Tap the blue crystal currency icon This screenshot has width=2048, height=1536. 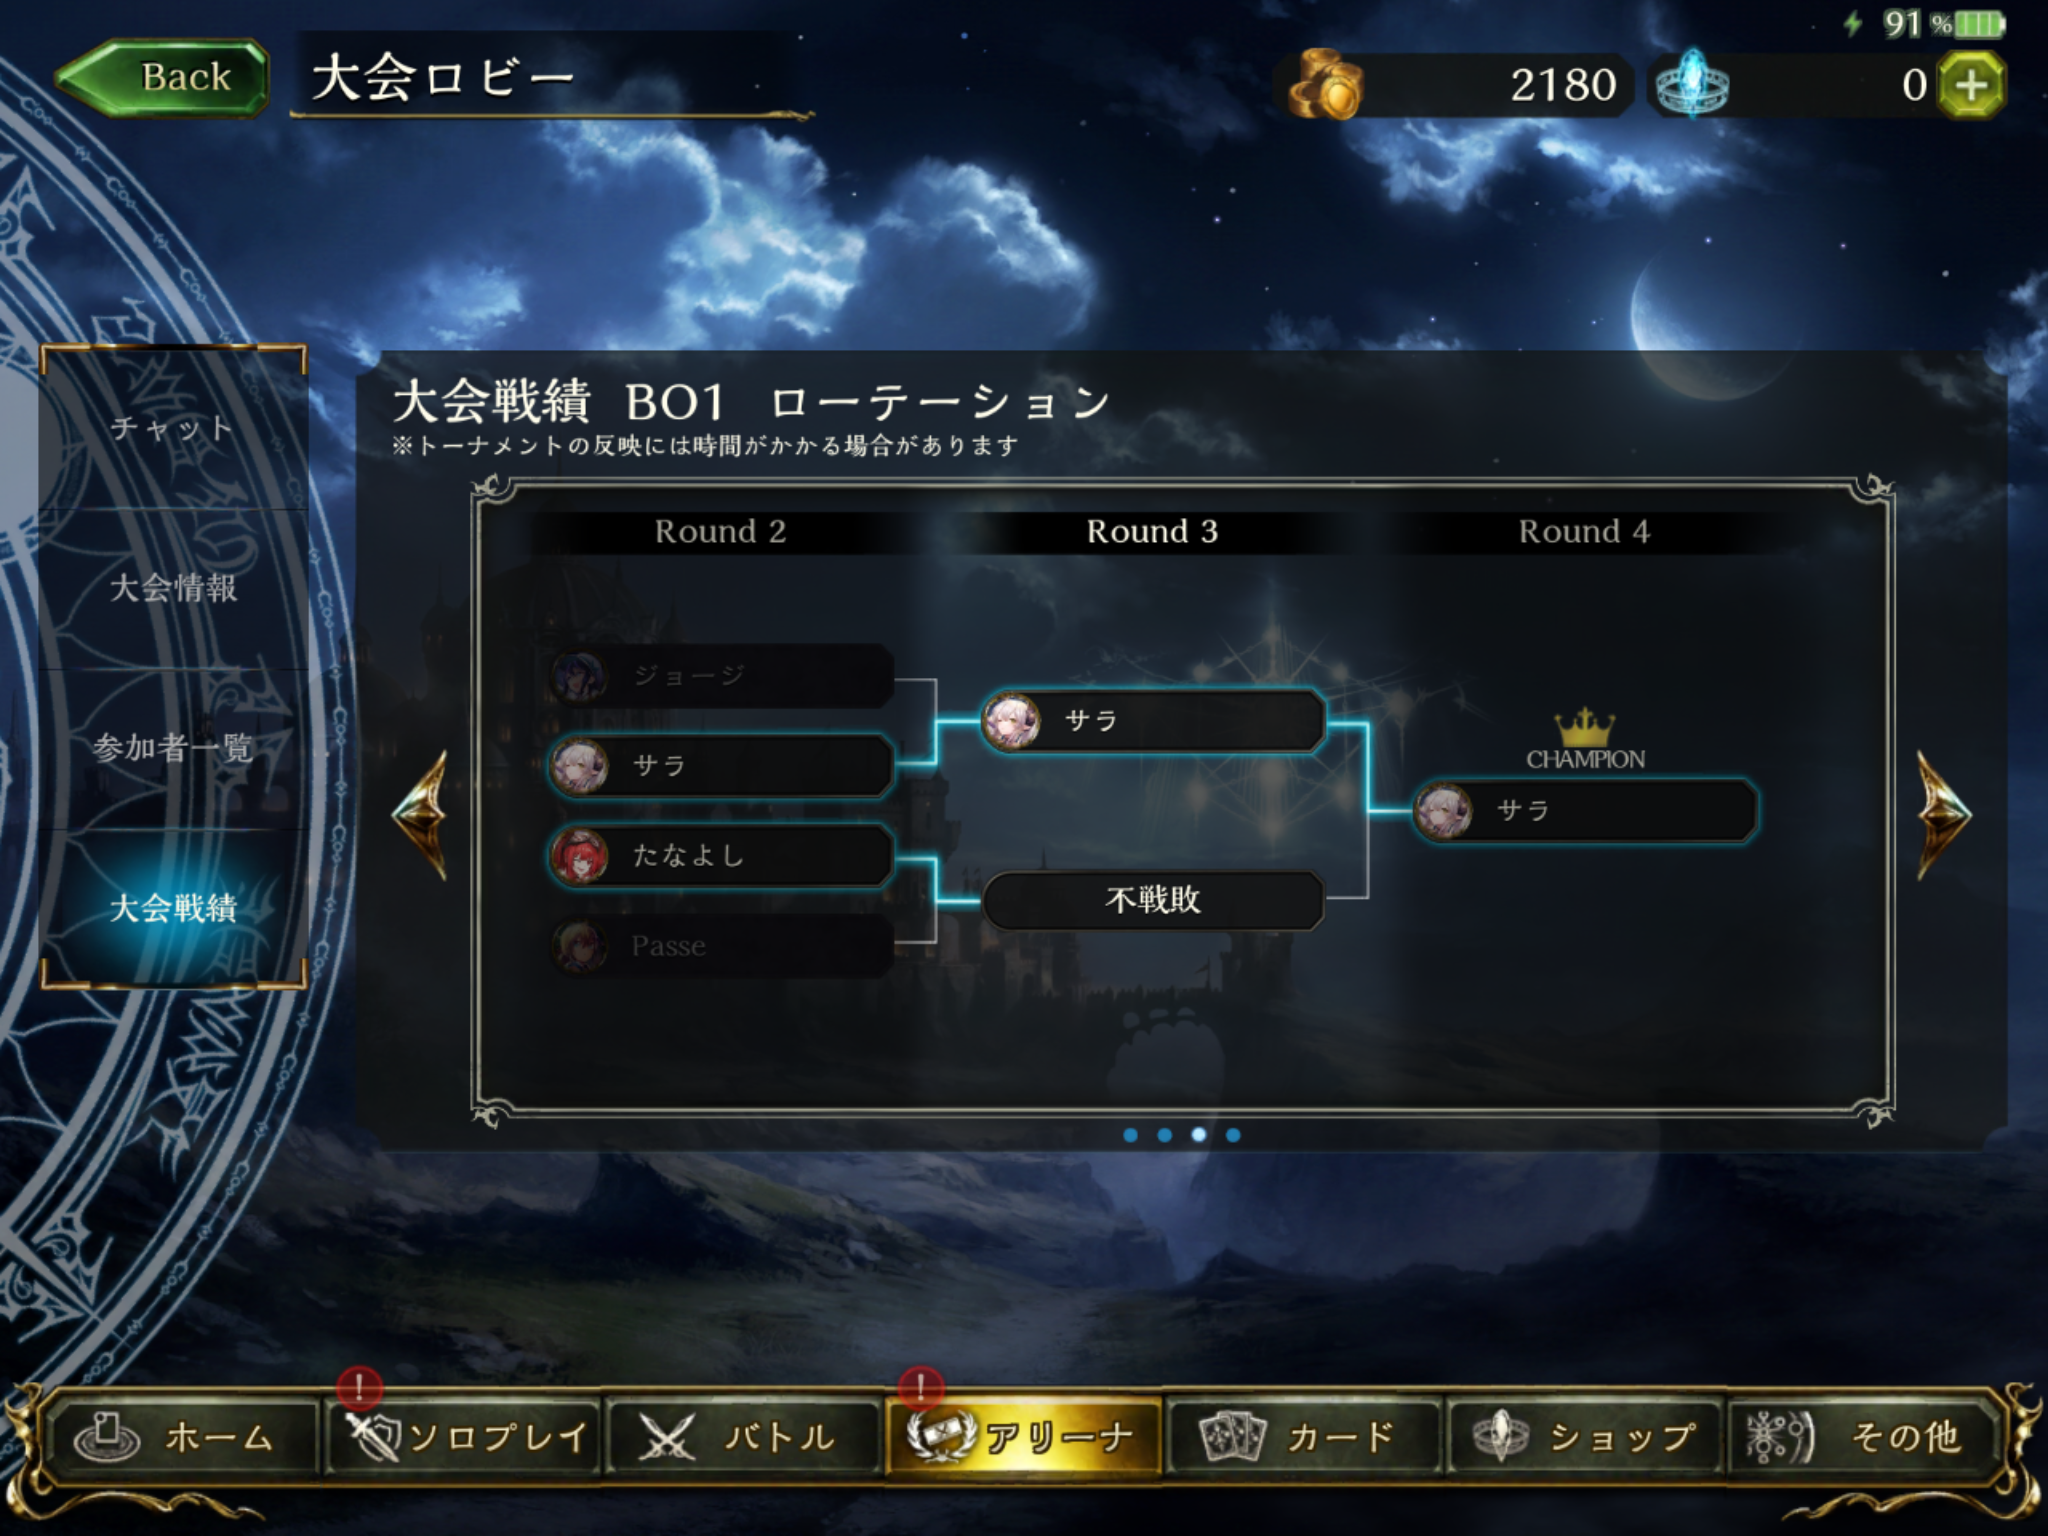(x=1692, y=84)
